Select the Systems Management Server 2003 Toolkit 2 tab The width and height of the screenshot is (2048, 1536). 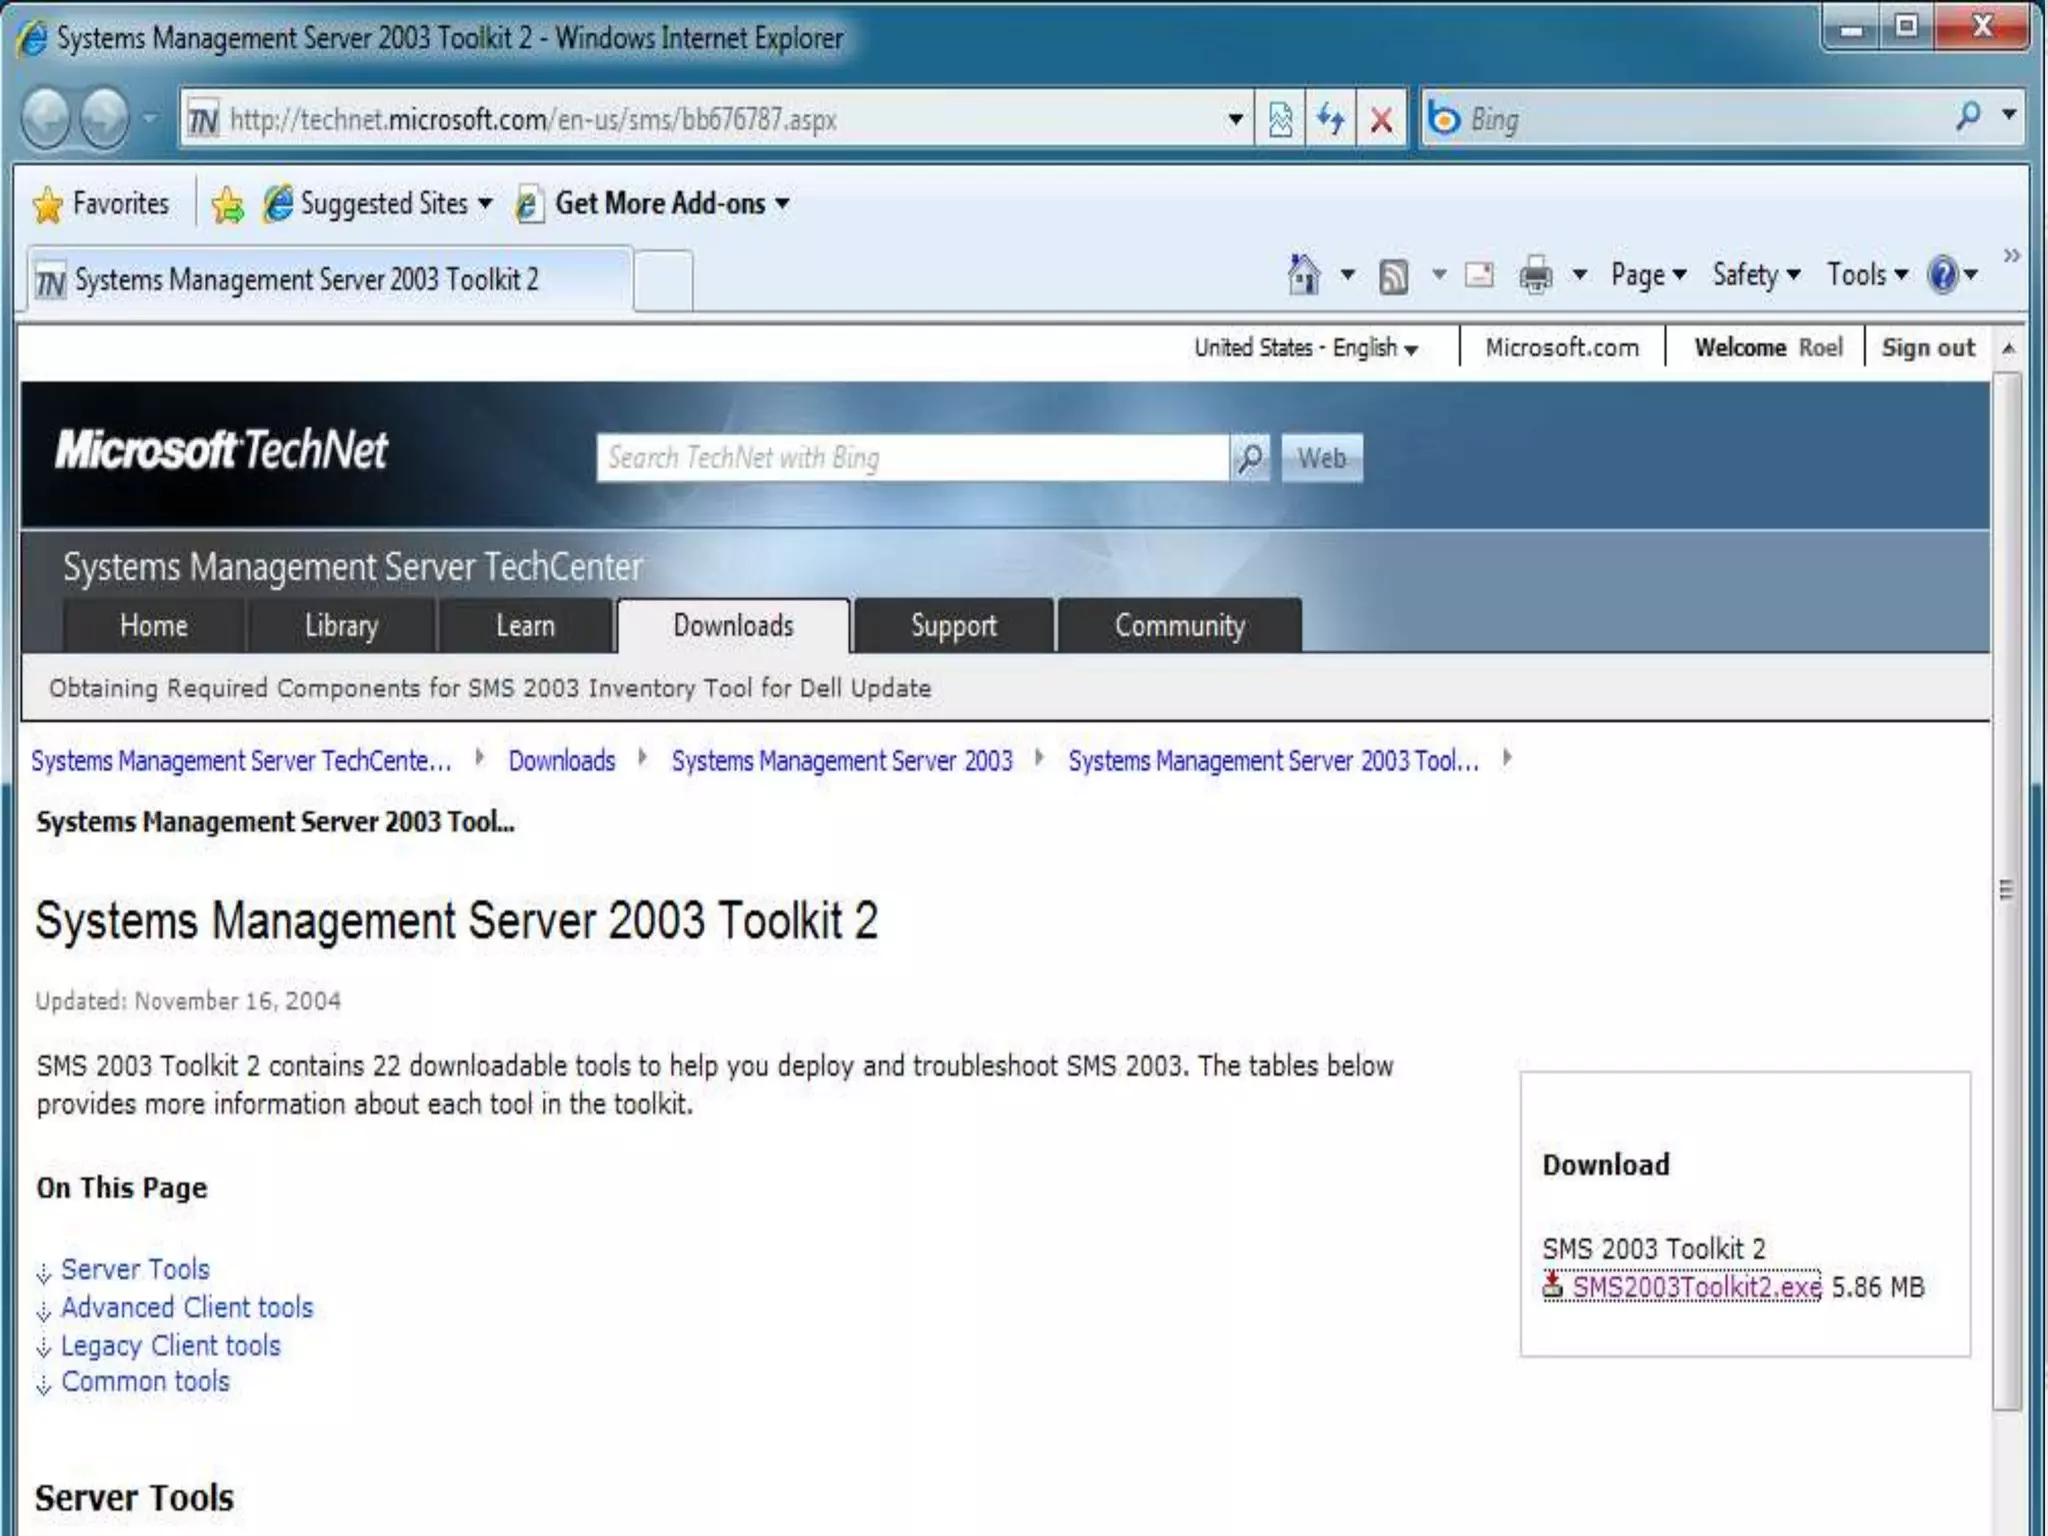tap(330, 279)
